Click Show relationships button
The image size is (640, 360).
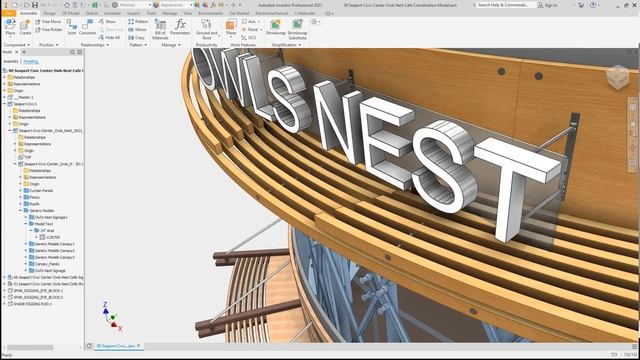(x=107, y=21)
